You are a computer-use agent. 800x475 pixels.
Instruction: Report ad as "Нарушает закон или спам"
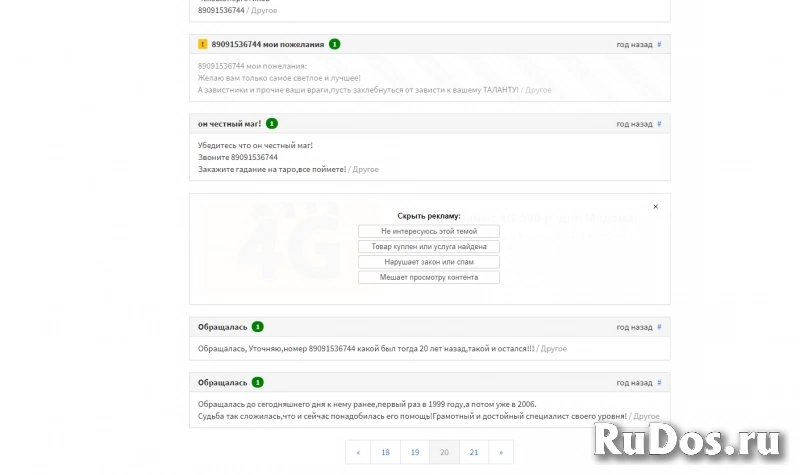coord(429,262)
